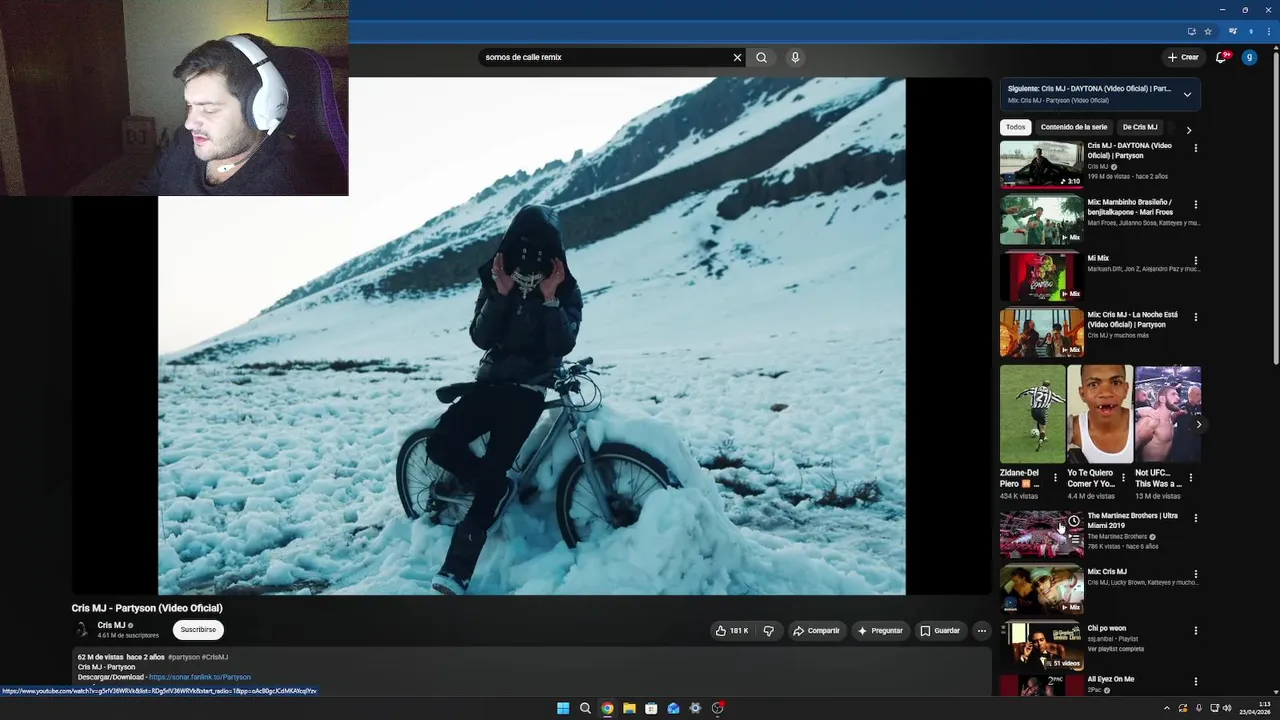Screen dimensions: 1280x720
Task: Show more Shorts with the right arrow
Action: (1199, 424)
